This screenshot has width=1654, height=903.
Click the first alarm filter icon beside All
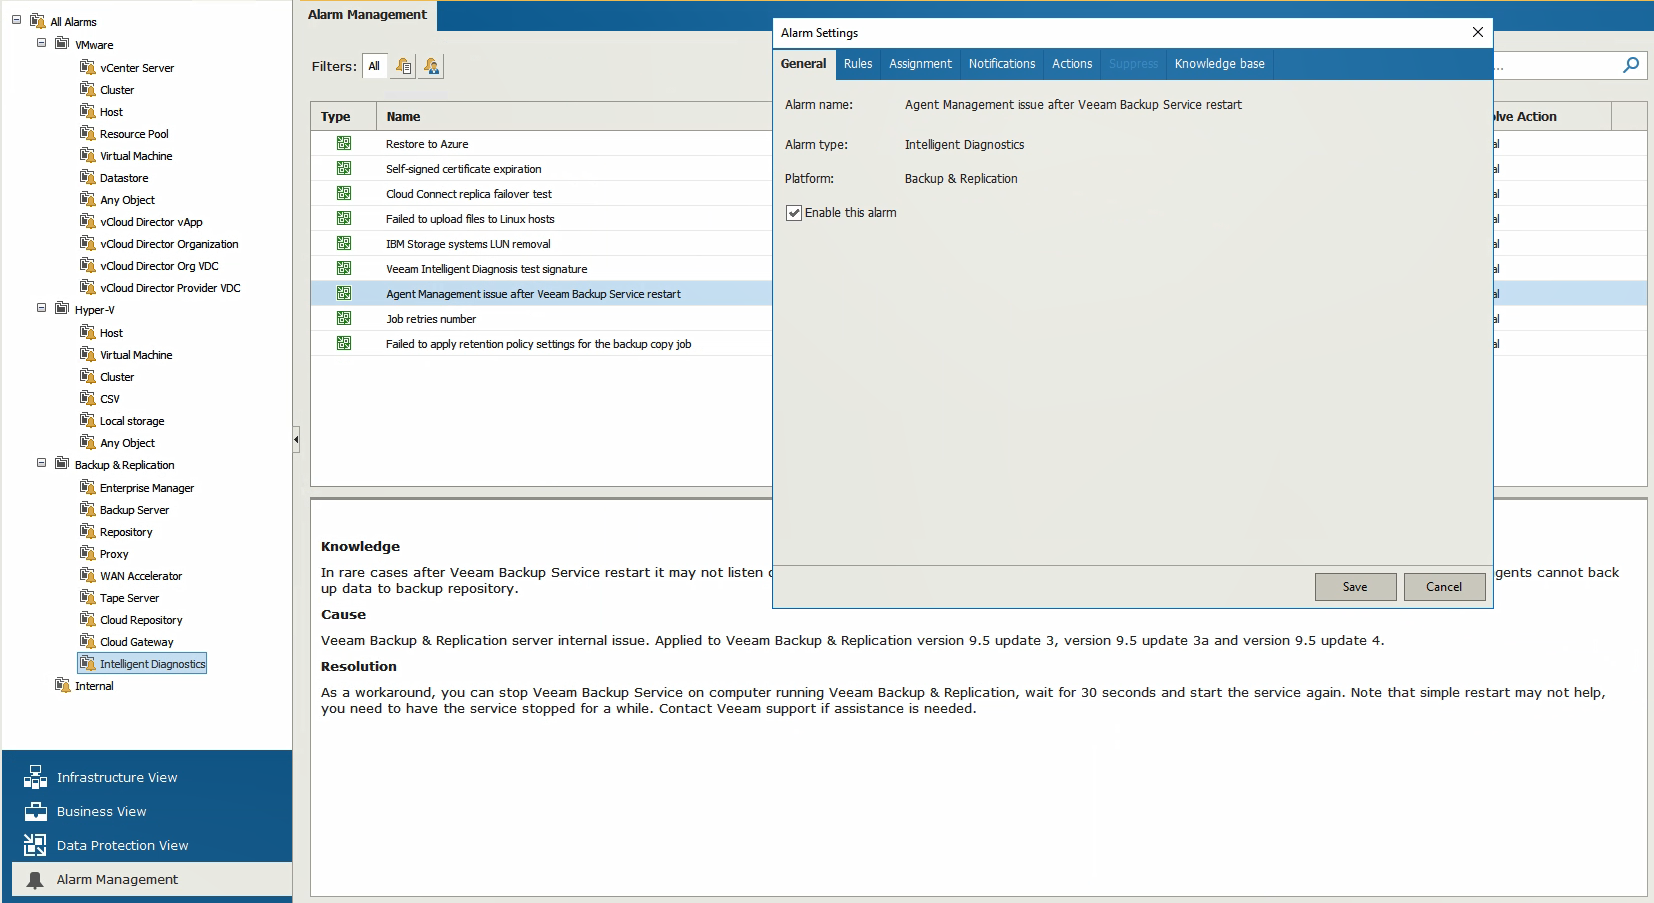[x=403, y=66]
